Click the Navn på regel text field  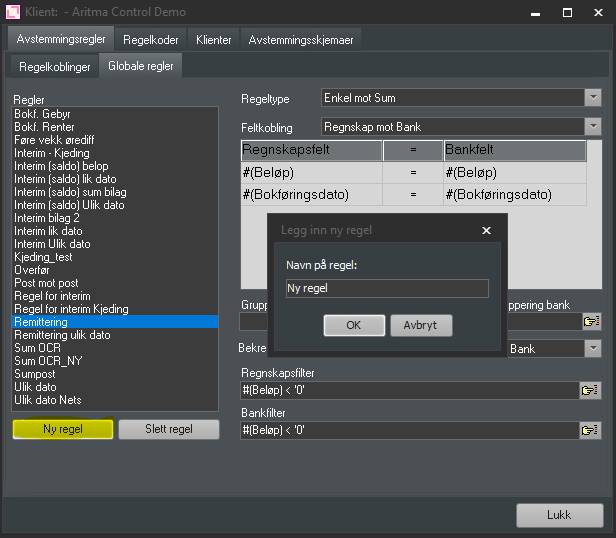(386, 288)
